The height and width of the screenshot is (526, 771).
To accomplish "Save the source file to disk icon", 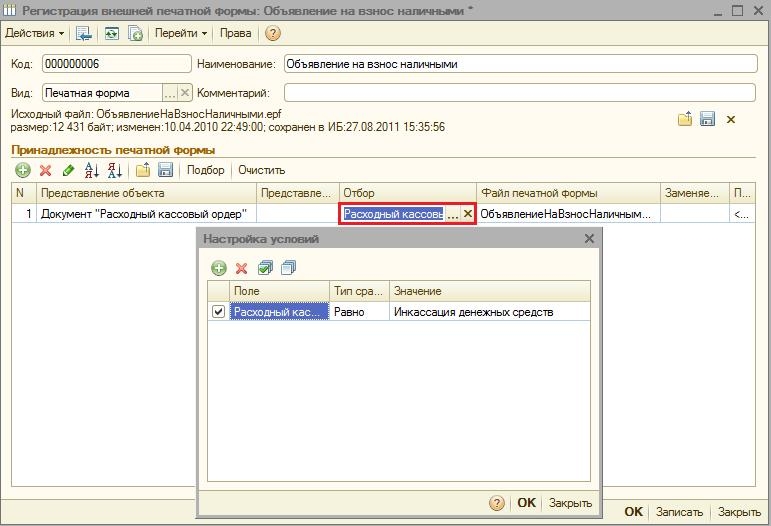I will click(x=708, y=120).
